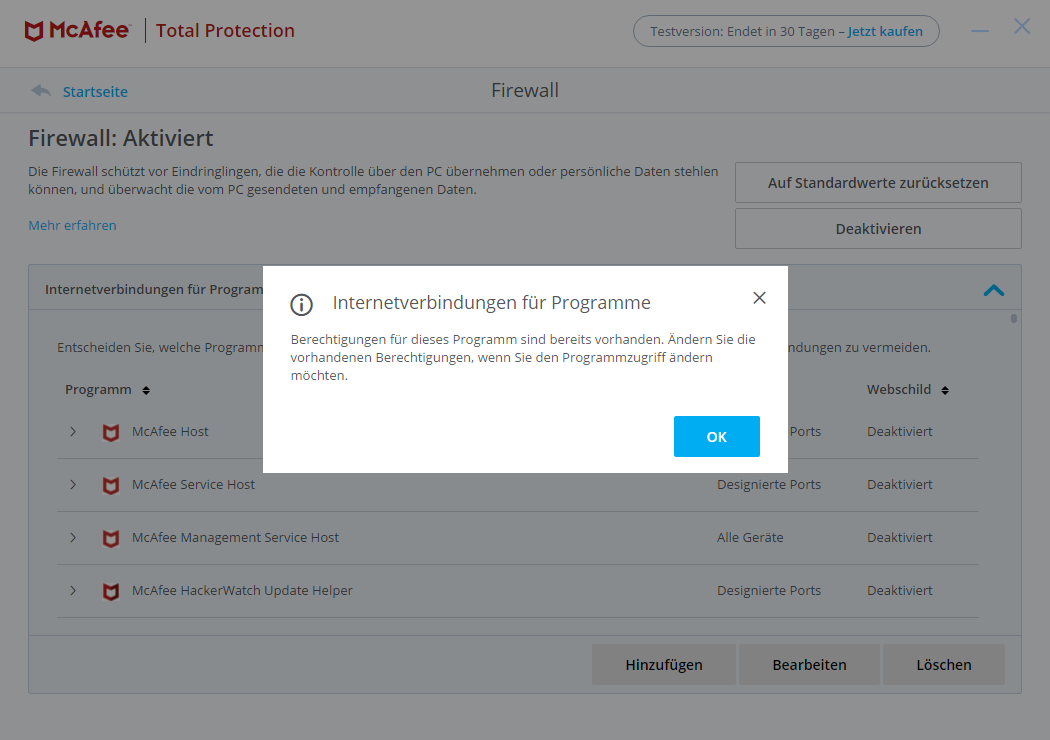Click Alle Geräte cell
The width and height of the screenshot is (1050, 740).
(x=750, y=538)
